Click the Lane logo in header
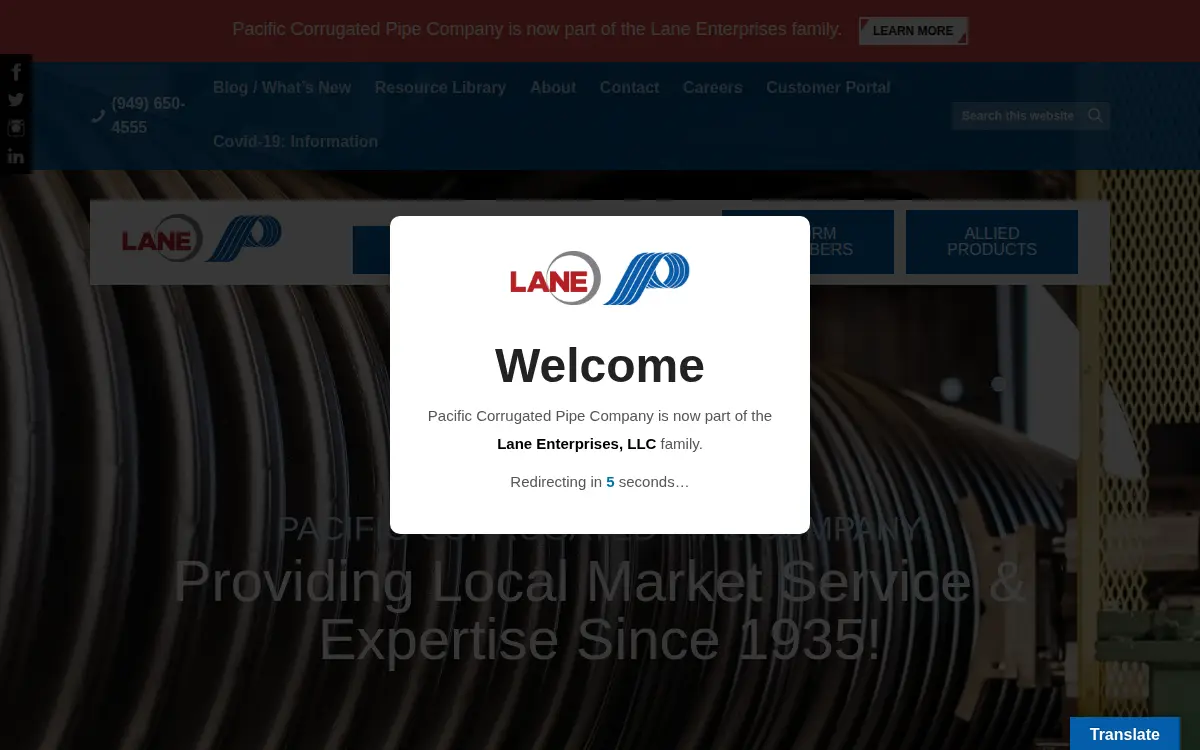 tap(201, 239)
